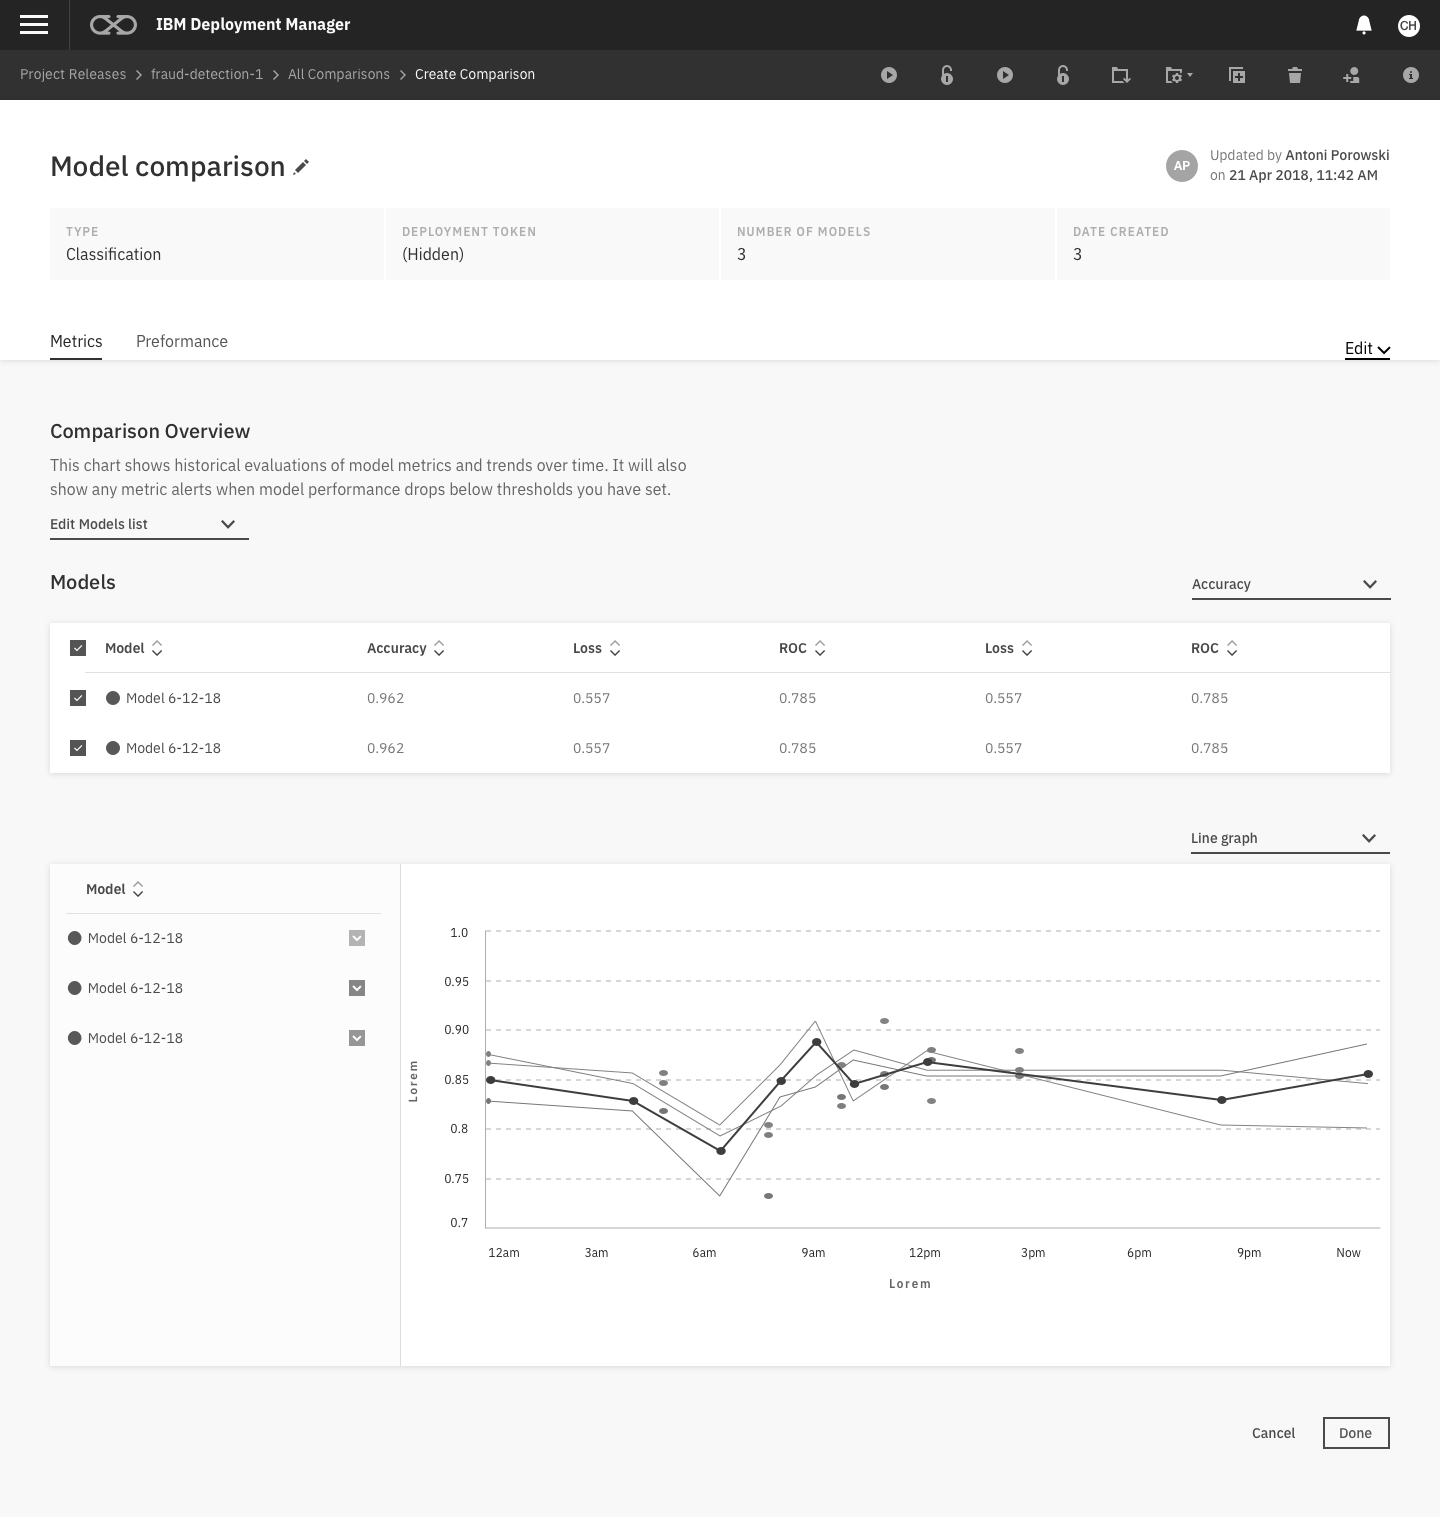
Task: Uncheck the top Model 6-12-18 table row
Action: 78,698
